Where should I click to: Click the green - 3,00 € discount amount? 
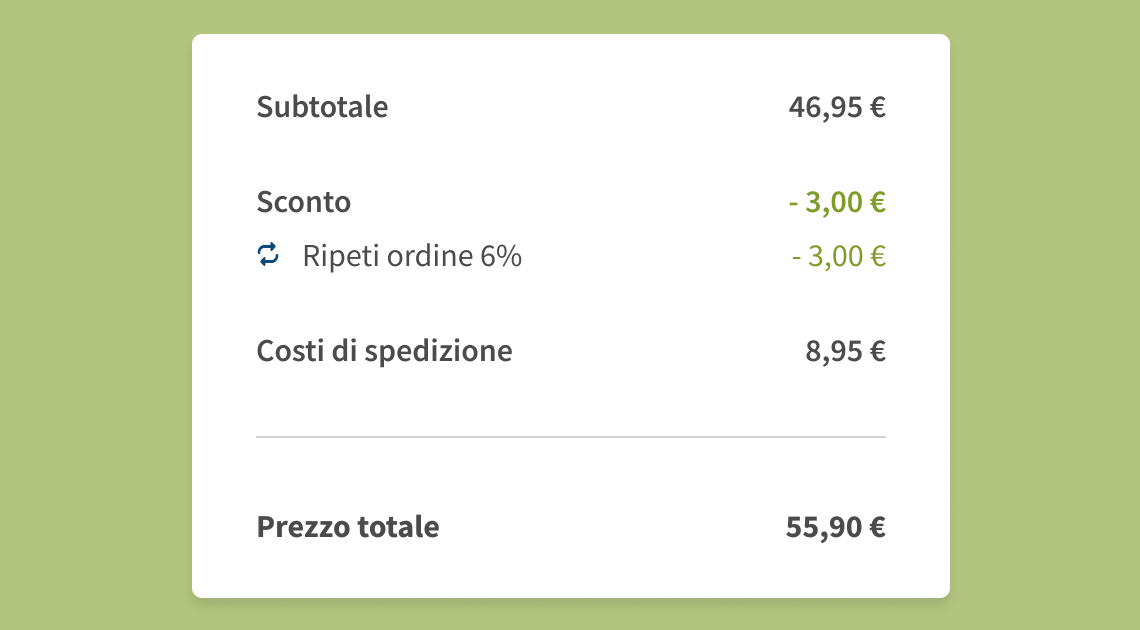click(x=837, y=201)
